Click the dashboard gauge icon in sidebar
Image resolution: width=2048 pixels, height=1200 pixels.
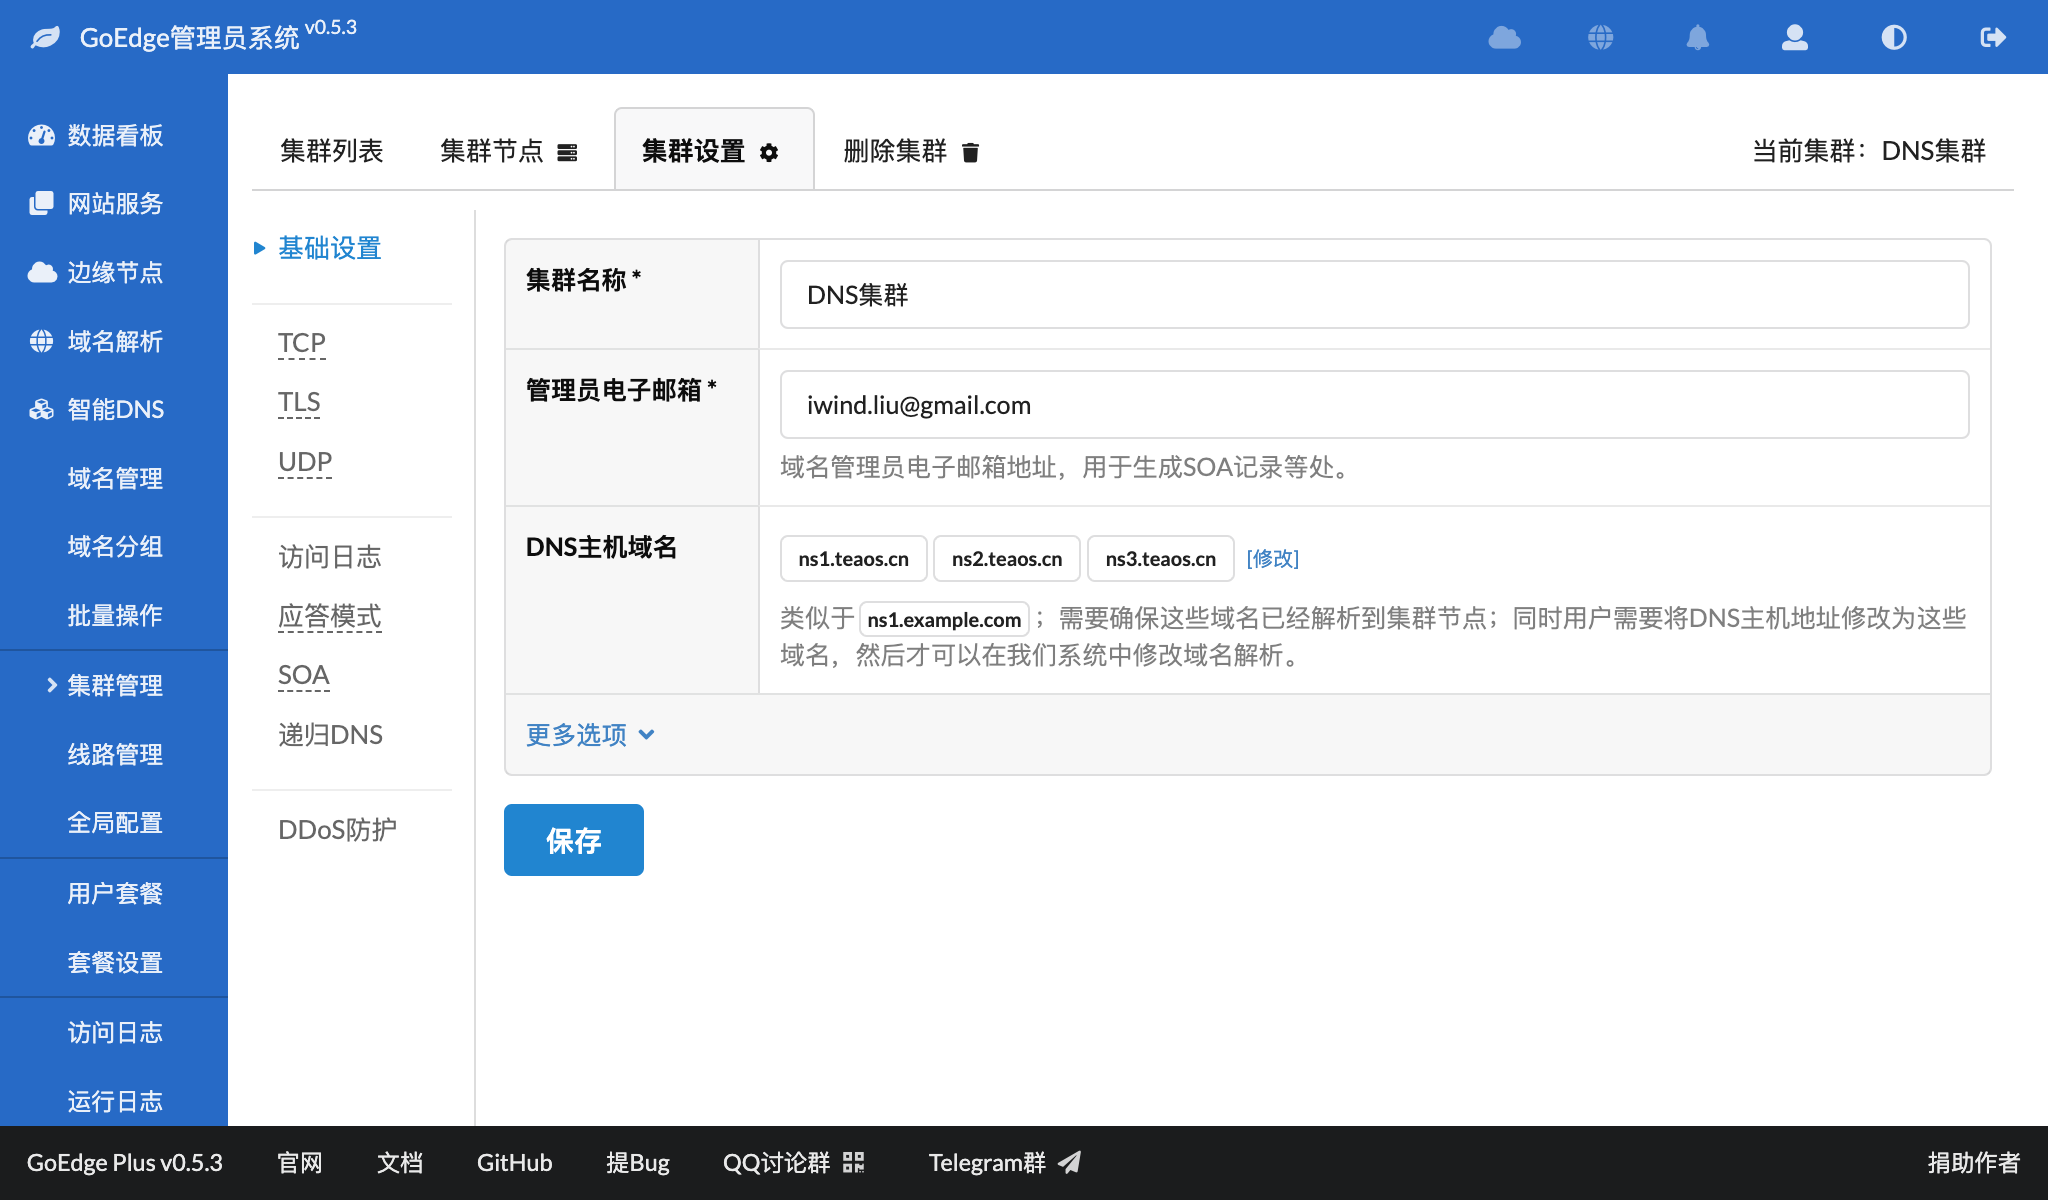pyautogui.click(x=42, y=136)
